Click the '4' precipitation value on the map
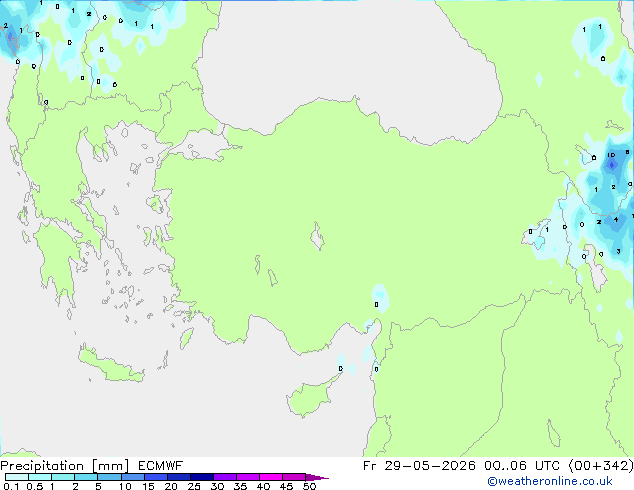The height and width of the screenshot is (490, 634). click(x=616, y=220)
